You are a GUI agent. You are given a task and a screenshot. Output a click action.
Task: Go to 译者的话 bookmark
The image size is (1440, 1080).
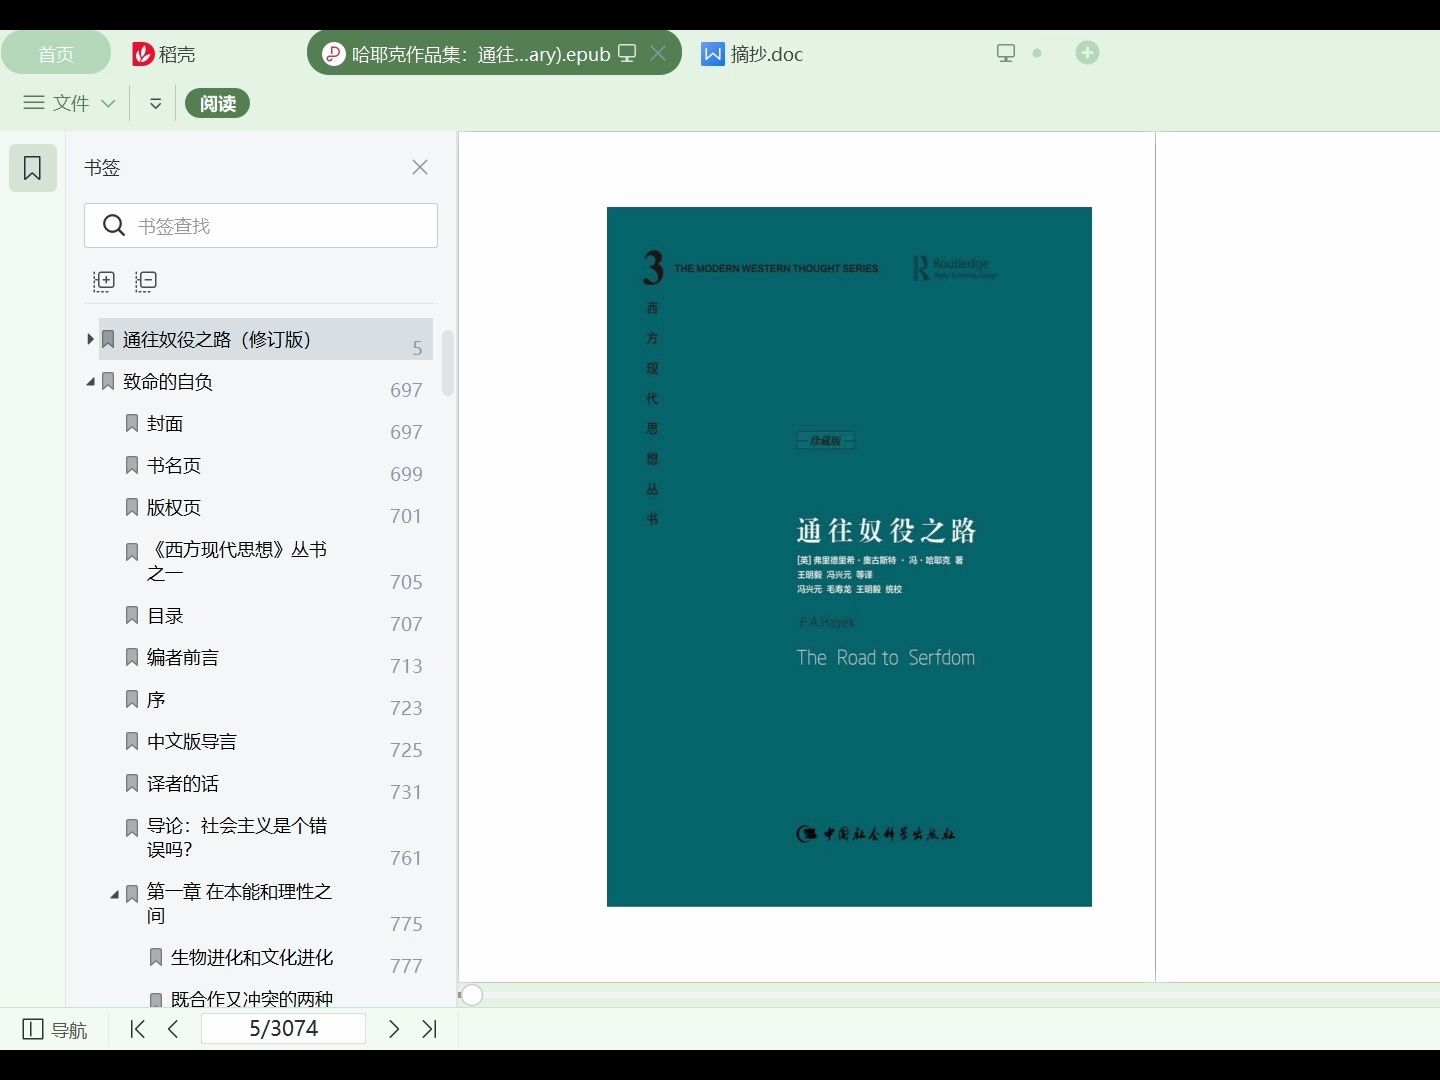(183, 784)
